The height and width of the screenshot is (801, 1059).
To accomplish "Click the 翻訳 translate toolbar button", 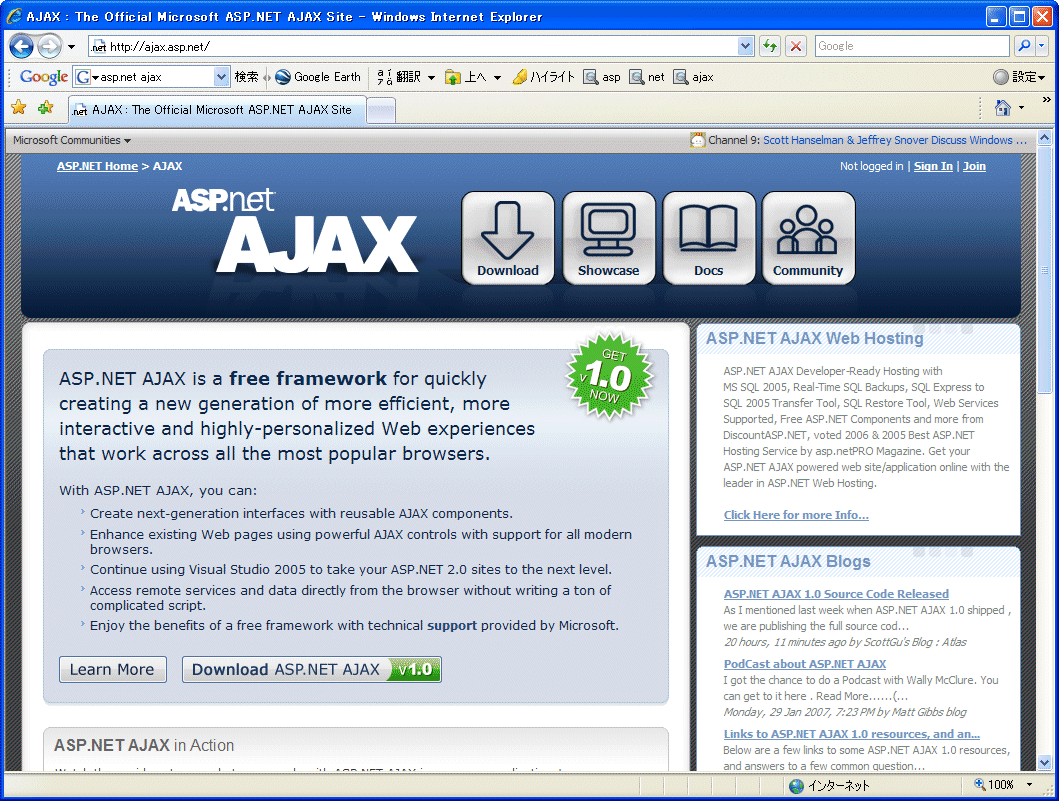I will [398, 77].
